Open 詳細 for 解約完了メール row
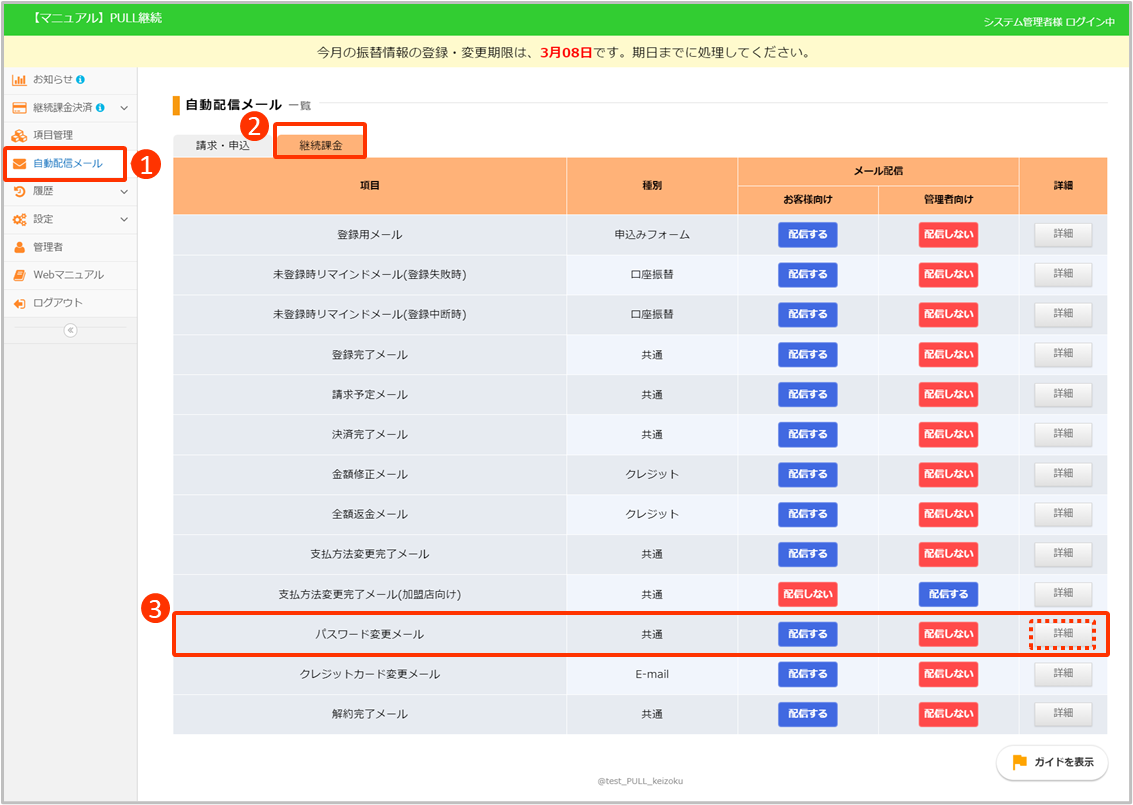 tap(1062, 714)
